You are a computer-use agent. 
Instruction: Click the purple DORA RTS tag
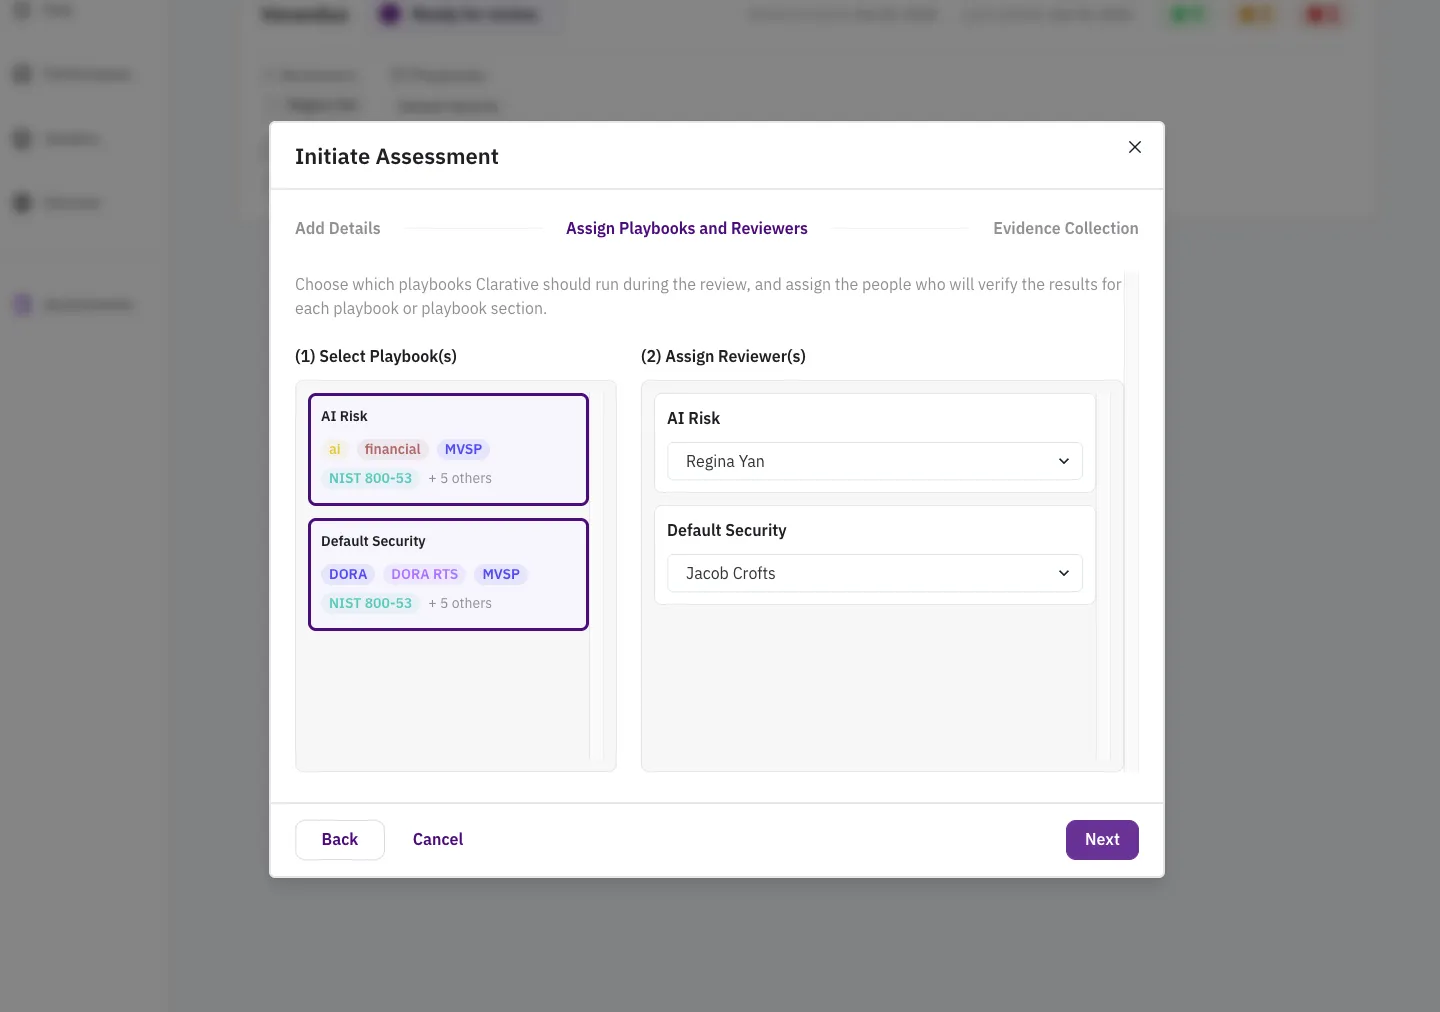coord(424,574)
